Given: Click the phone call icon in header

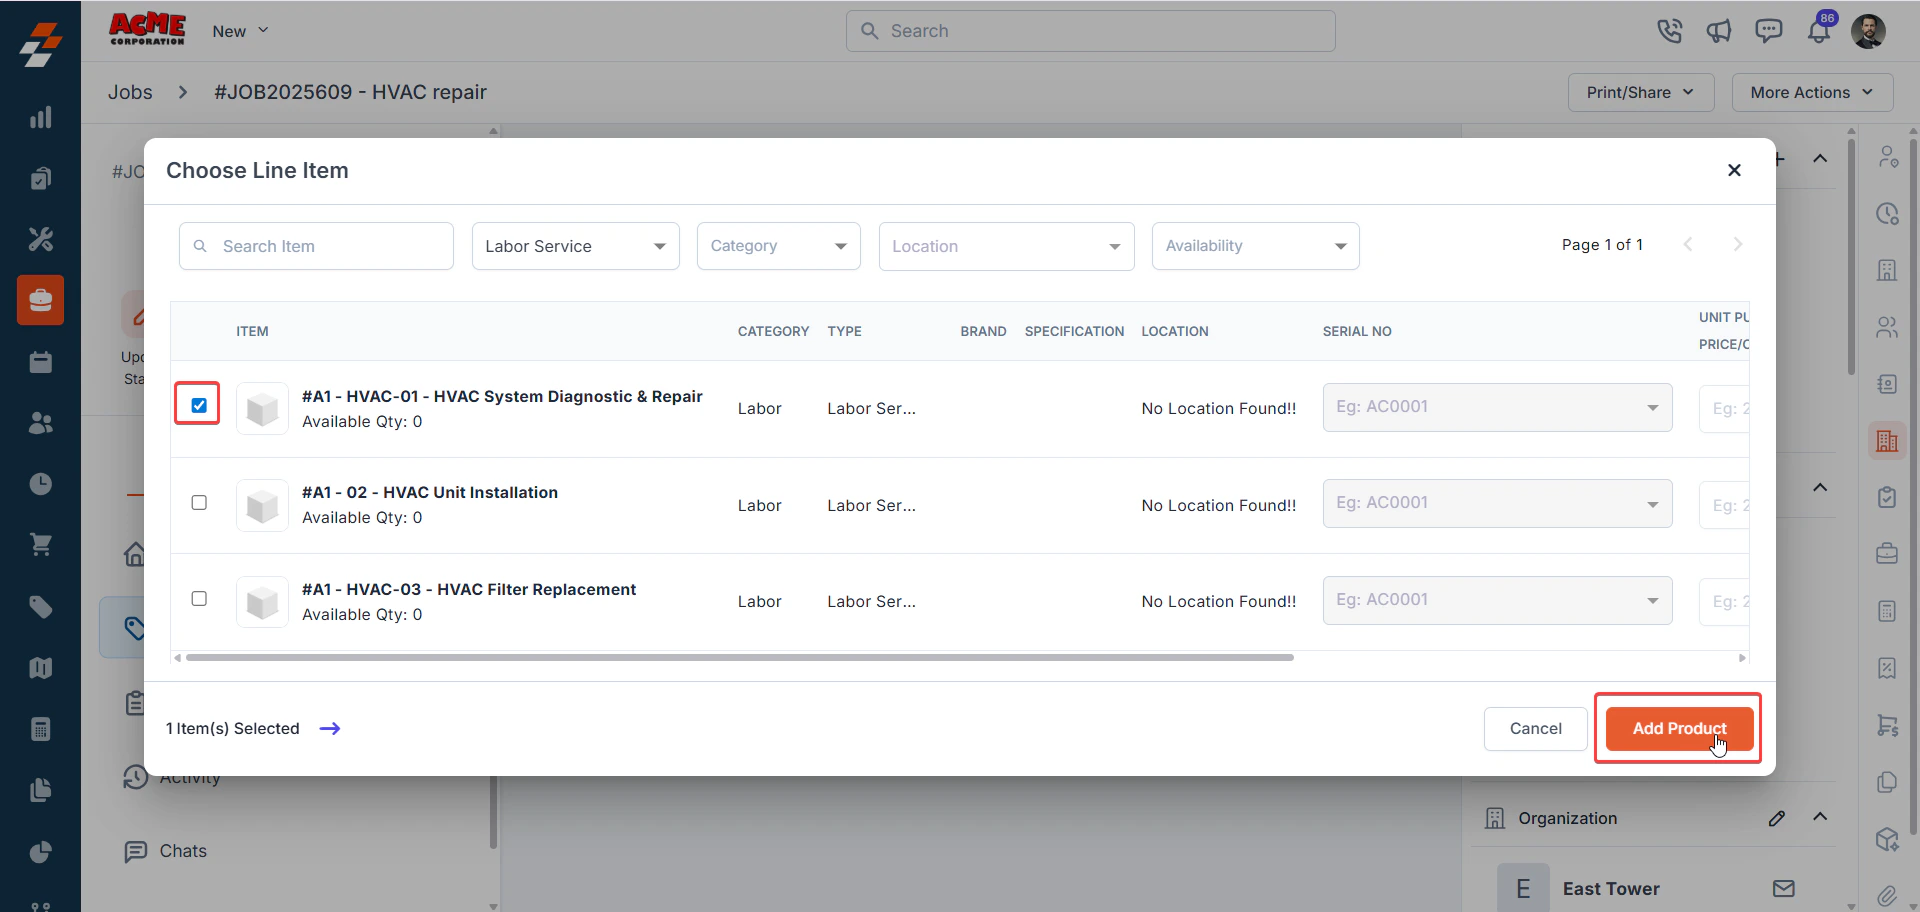Looking at the screenshot, I should (x=1669, y=31).
